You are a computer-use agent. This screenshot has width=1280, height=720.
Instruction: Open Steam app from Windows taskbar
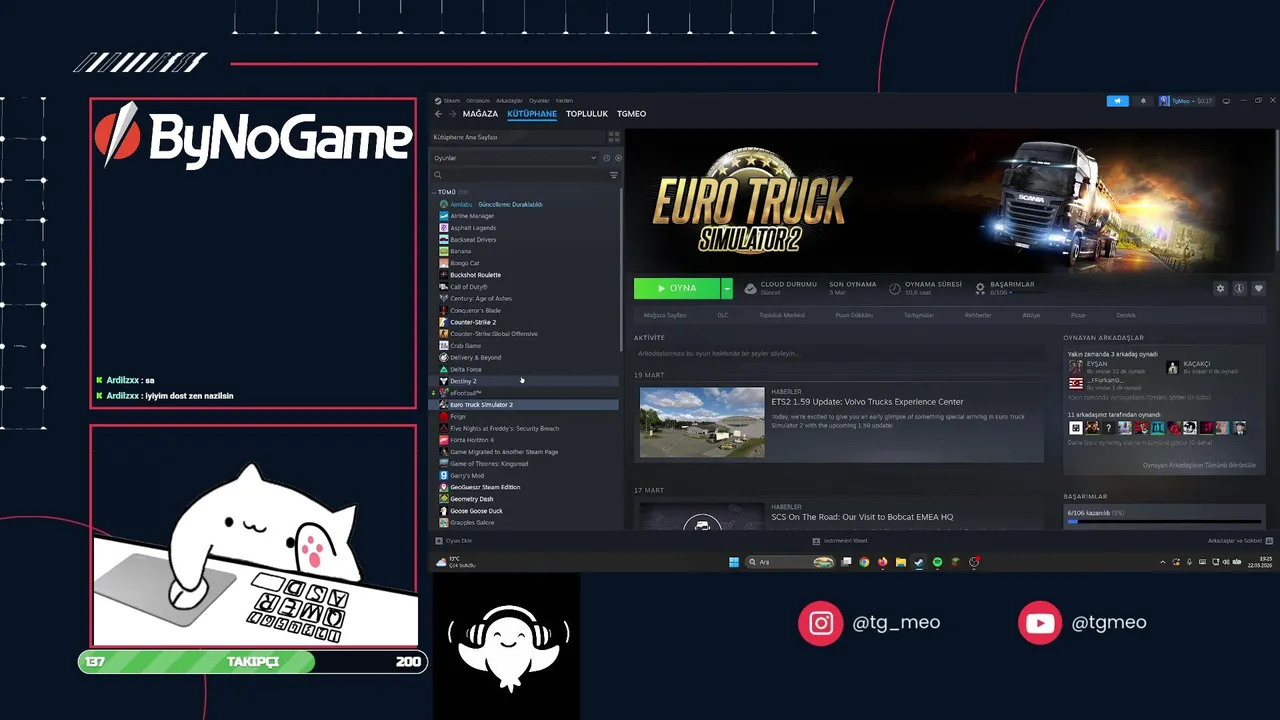pos(919,562)
